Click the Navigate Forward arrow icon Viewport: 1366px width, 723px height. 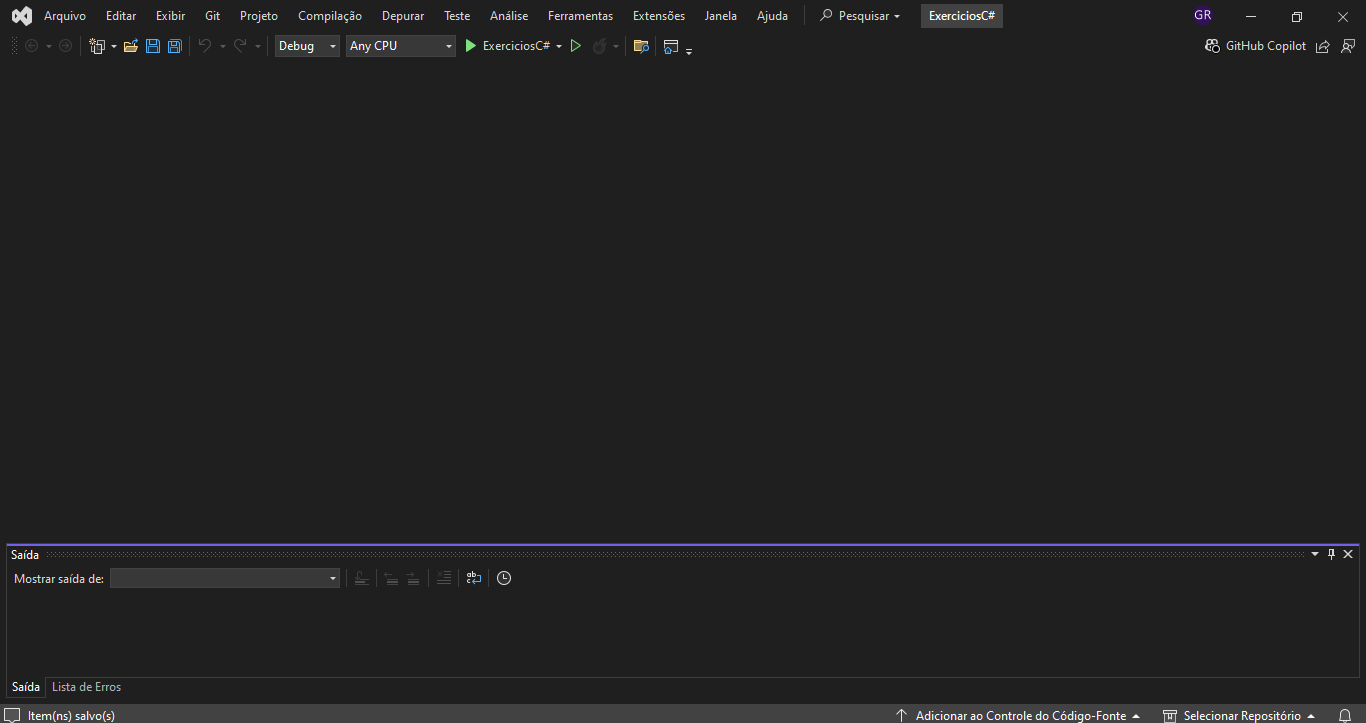point(65,46)
